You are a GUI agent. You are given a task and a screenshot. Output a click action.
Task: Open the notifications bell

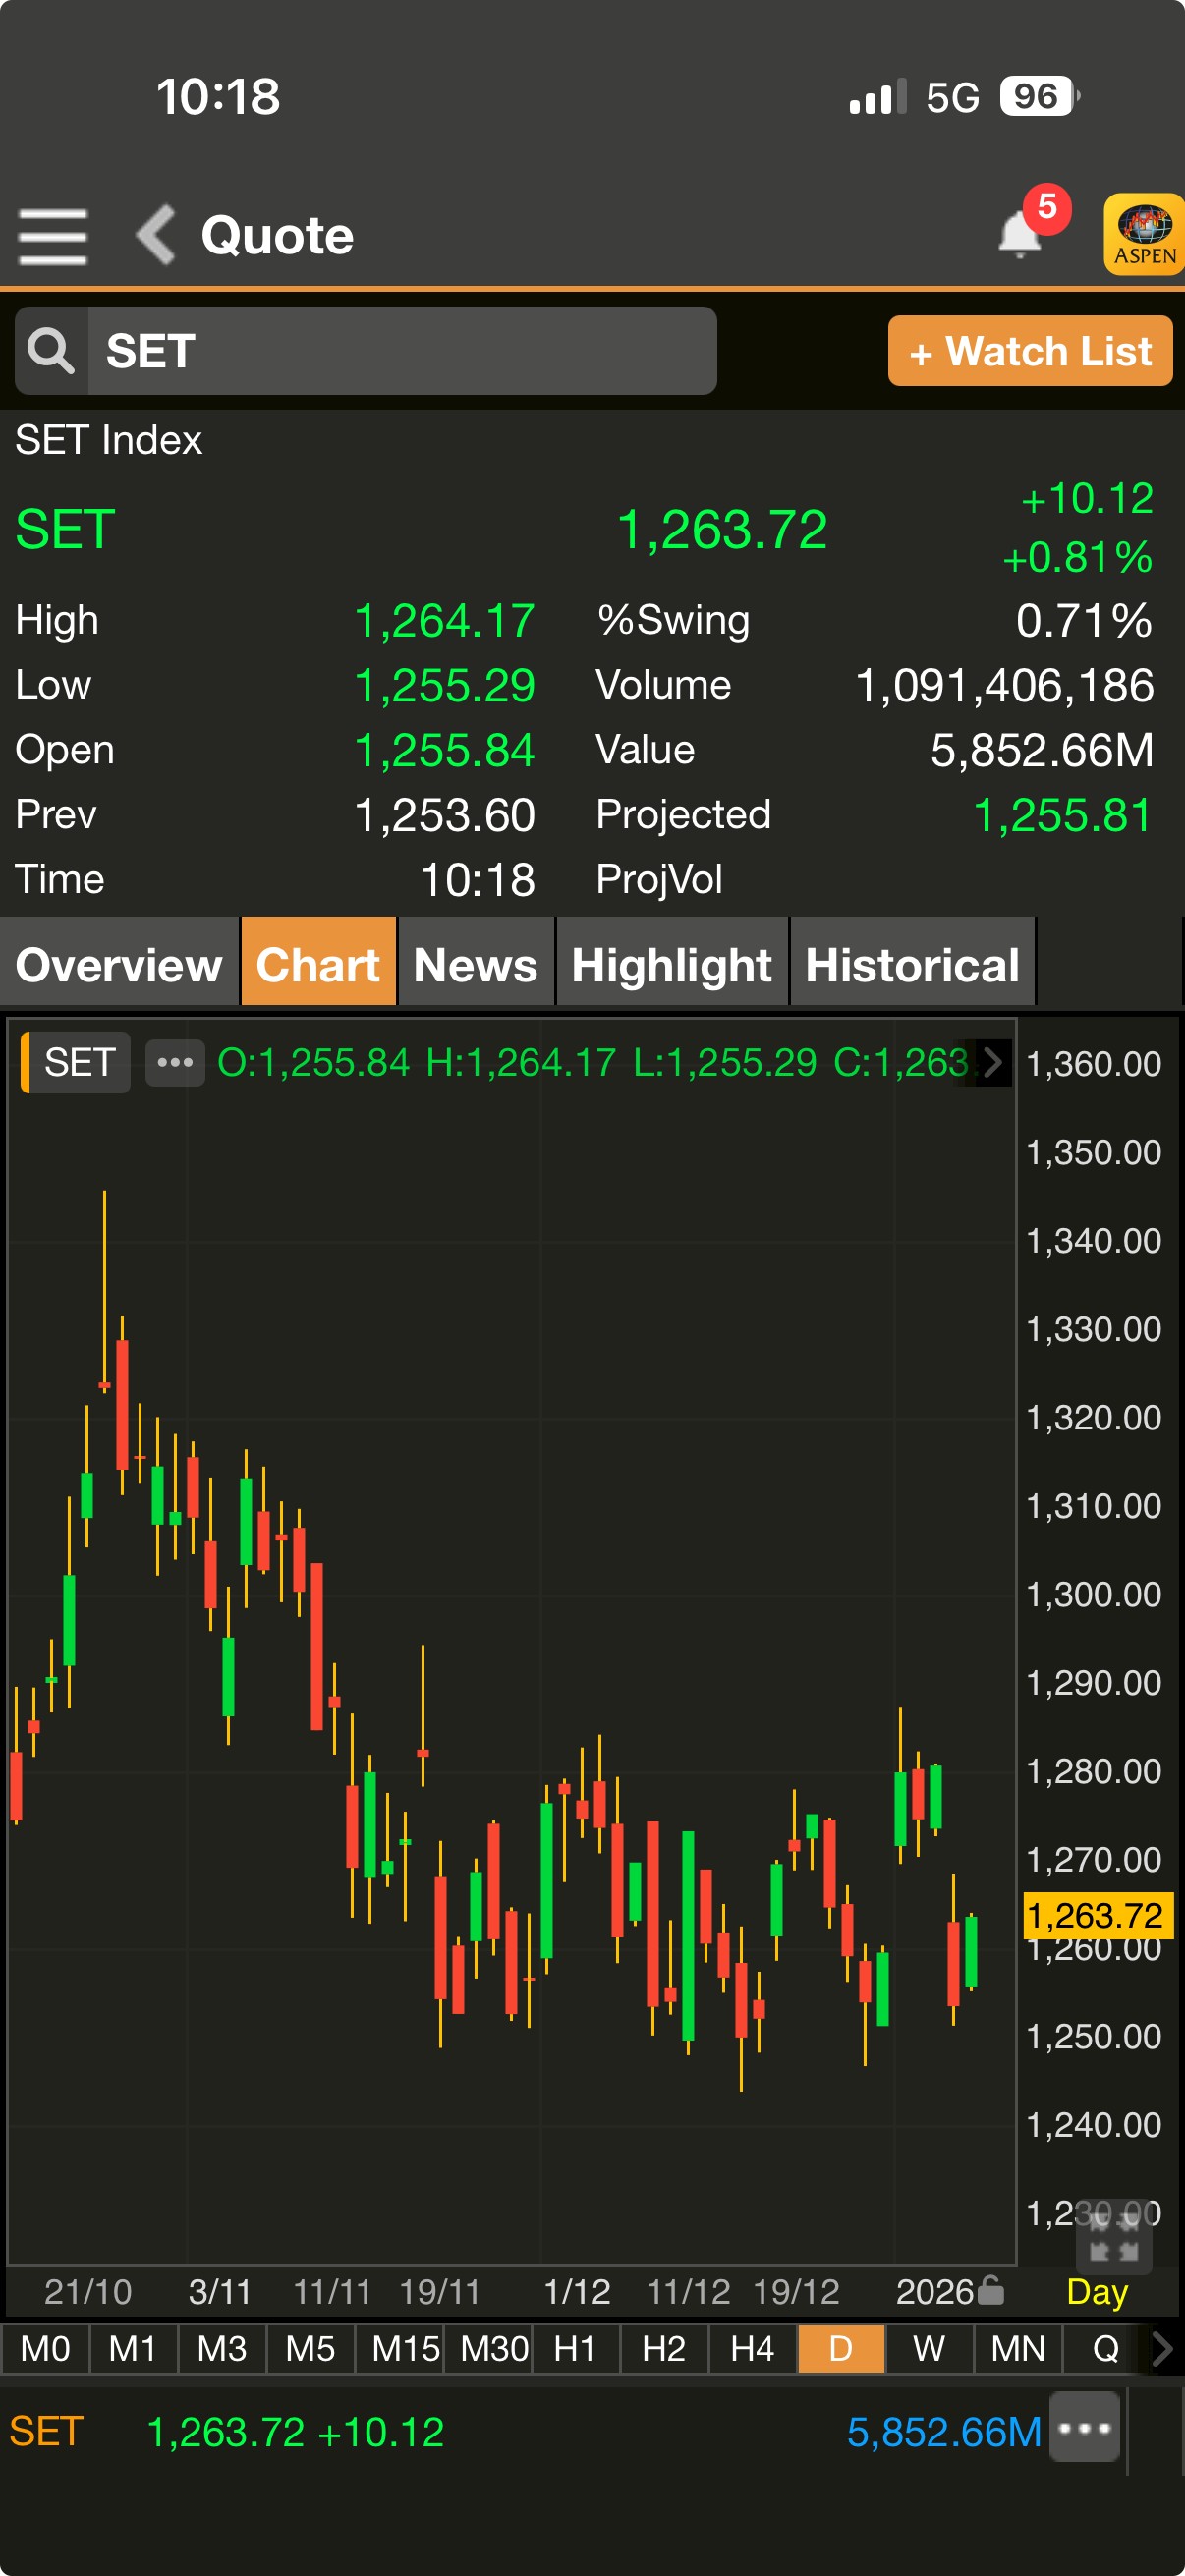(x=1020, y=234)
